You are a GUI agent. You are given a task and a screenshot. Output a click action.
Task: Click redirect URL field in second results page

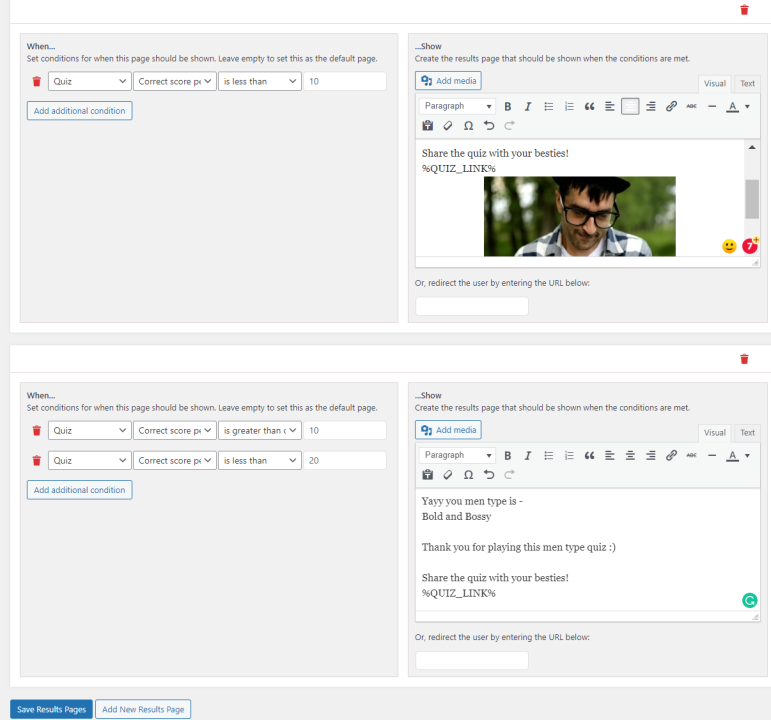pyautogui.click(x=472, y=660)
